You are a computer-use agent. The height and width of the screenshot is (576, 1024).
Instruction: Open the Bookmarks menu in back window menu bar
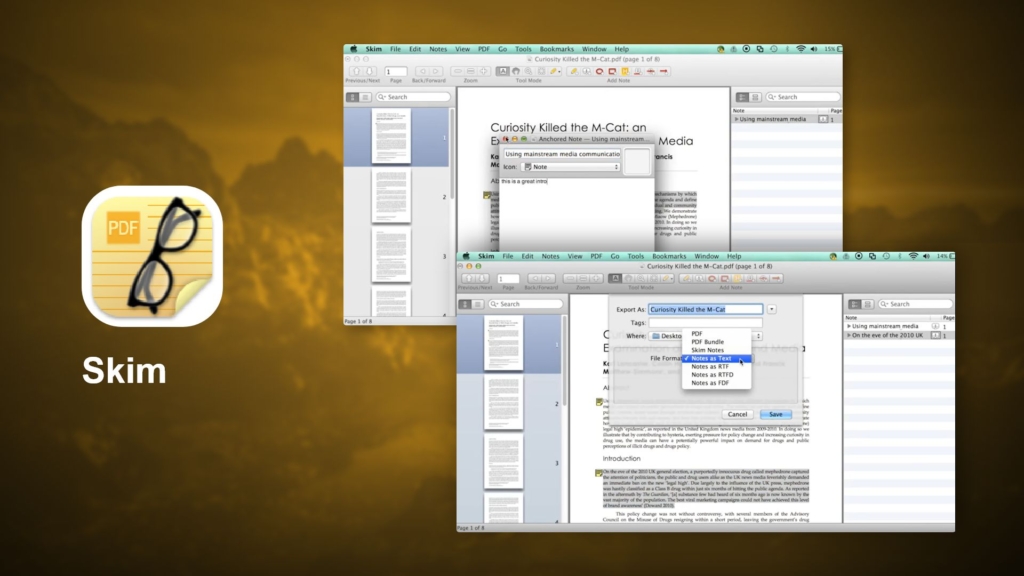[x=556, y=49]
